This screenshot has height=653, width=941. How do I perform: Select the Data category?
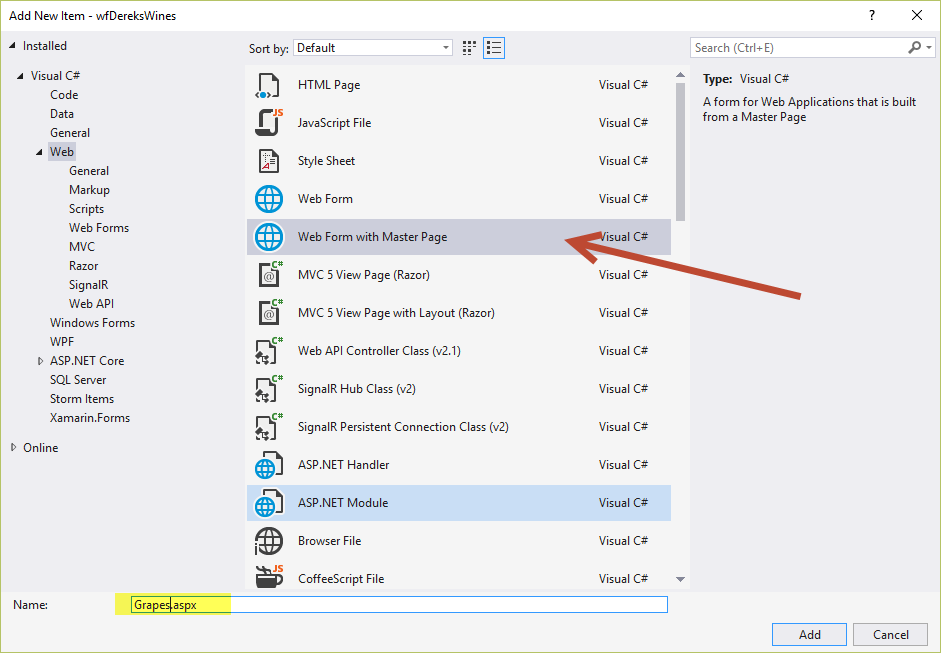[62, 114]
